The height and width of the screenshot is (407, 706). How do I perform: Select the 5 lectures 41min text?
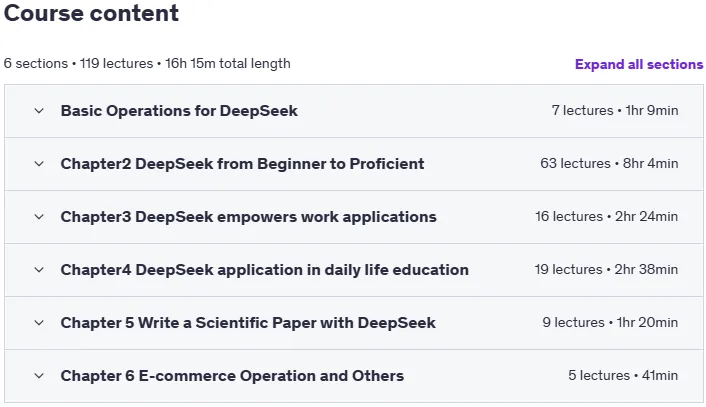click(x=623, y=375)
